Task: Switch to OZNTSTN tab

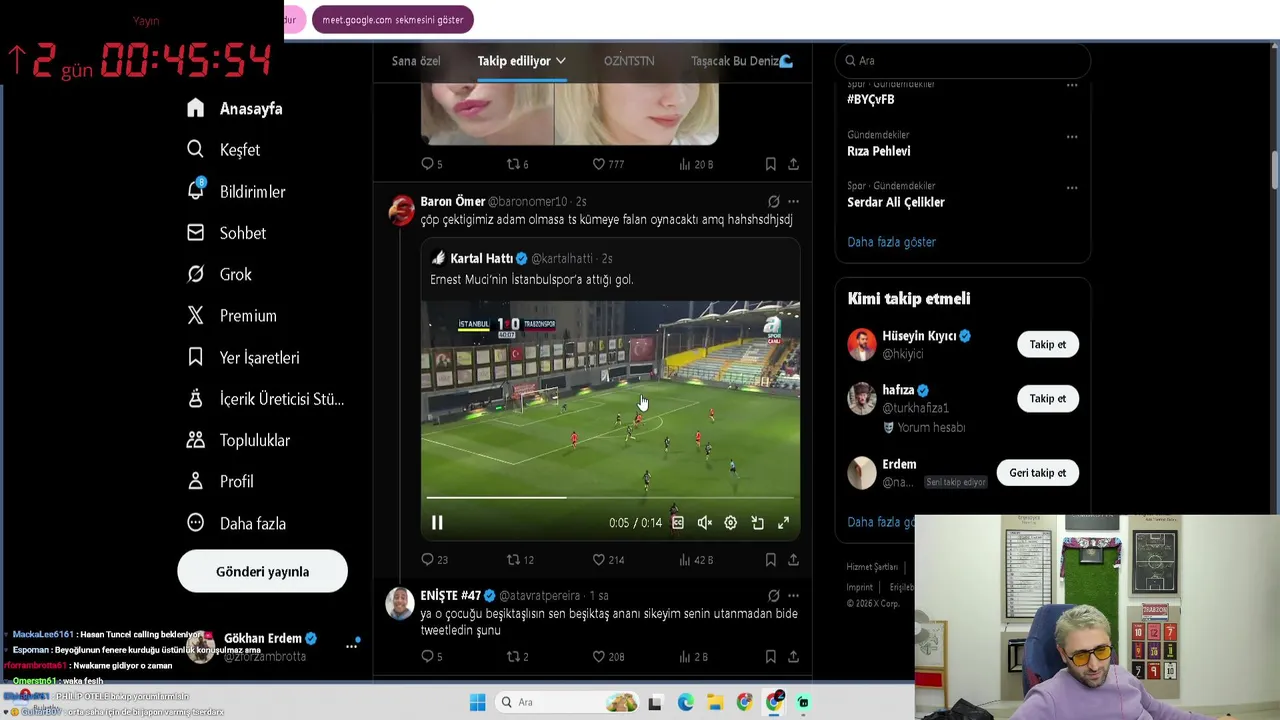Action: point(629,61)
